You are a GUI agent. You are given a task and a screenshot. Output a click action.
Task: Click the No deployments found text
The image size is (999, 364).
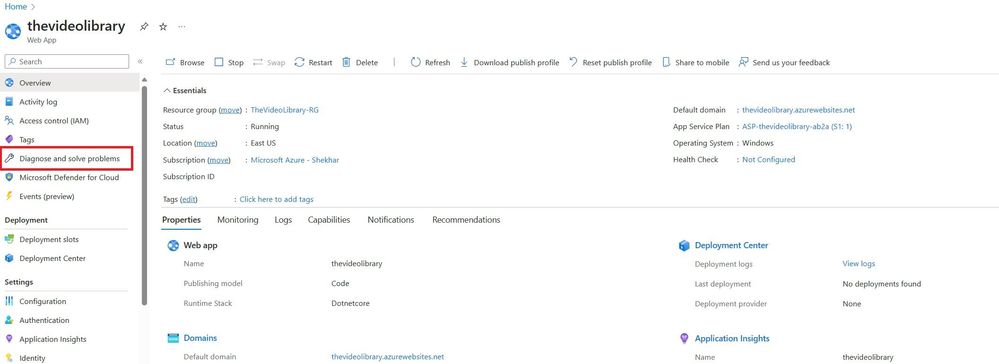pyautogui.click(x=882, y=284)
